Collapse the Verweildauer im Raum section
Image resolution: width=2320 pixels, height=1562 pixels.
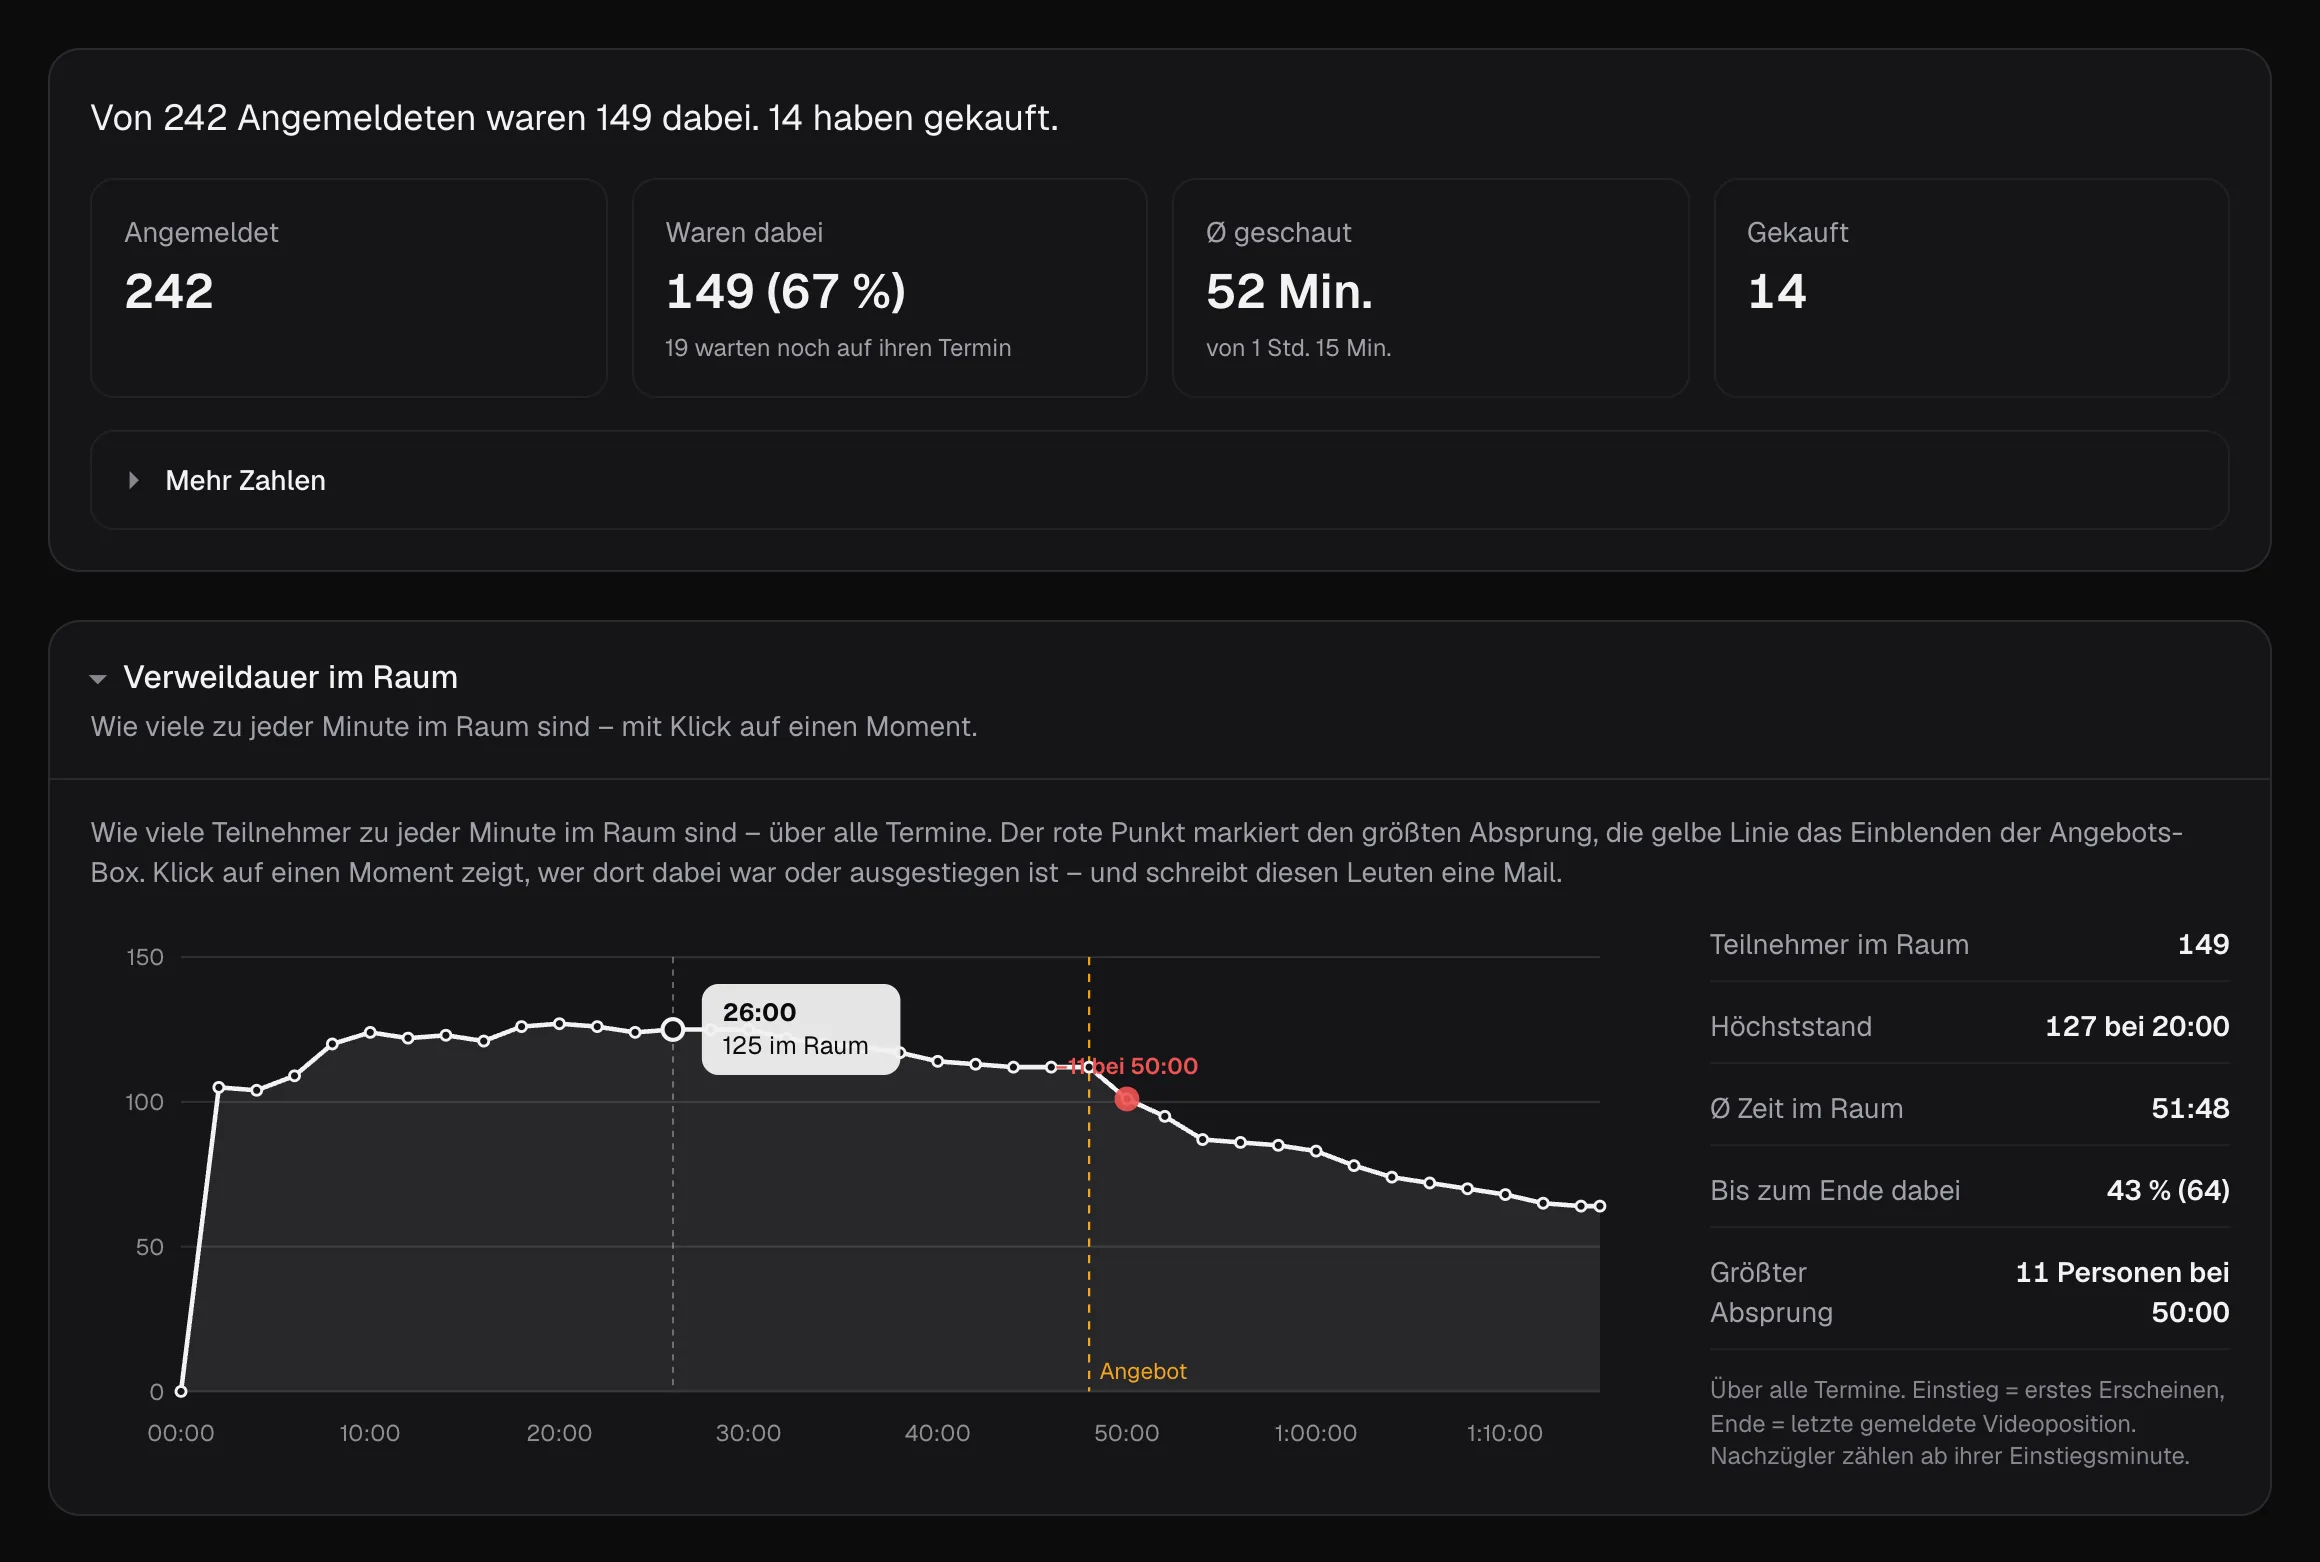click(274, 677)
